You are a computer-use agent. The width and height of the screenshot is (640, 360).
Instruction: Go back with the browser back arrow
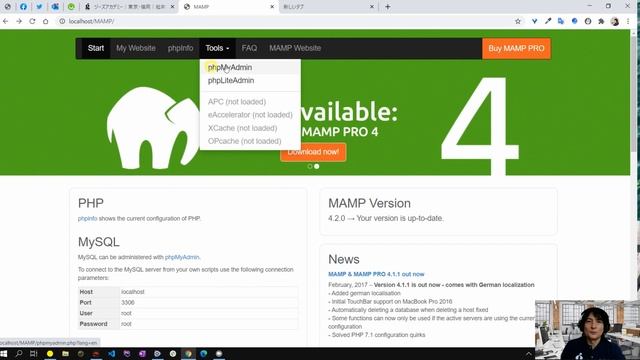[6, 21]
